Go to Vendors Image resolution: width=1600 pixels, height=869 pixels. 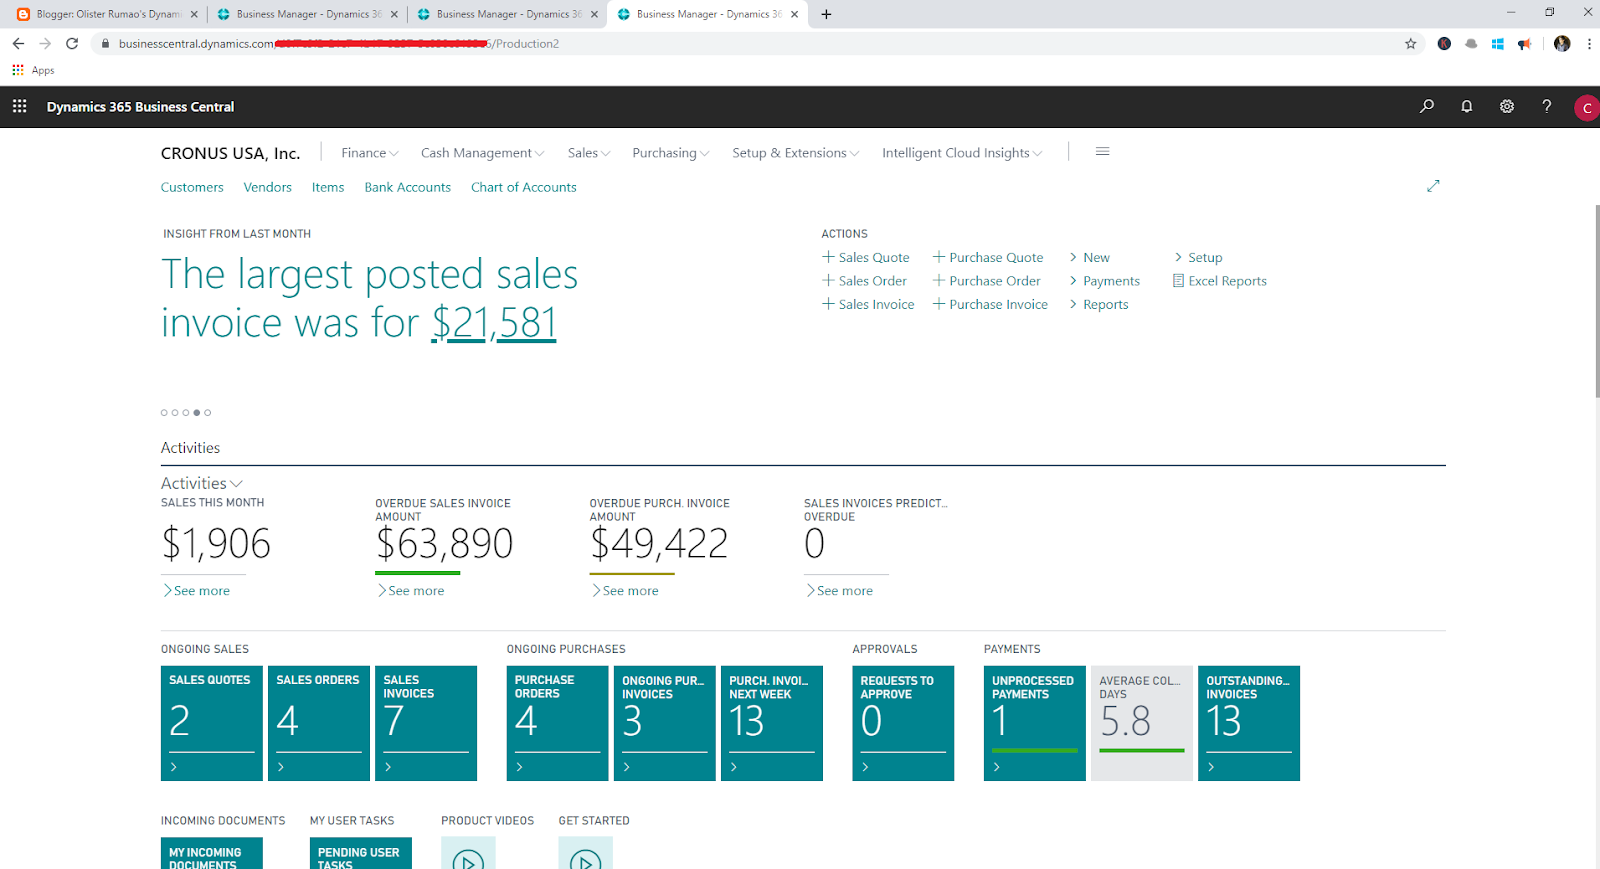point(268,187)
